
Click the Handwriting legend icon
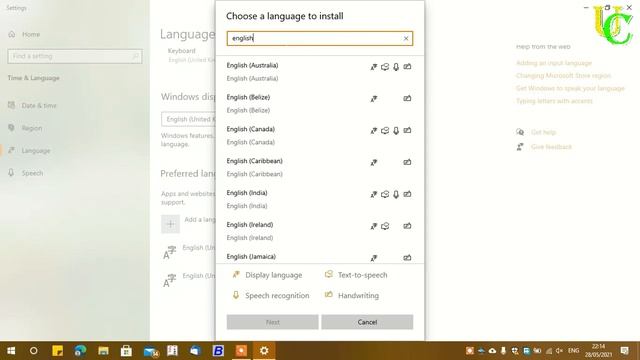329,294
